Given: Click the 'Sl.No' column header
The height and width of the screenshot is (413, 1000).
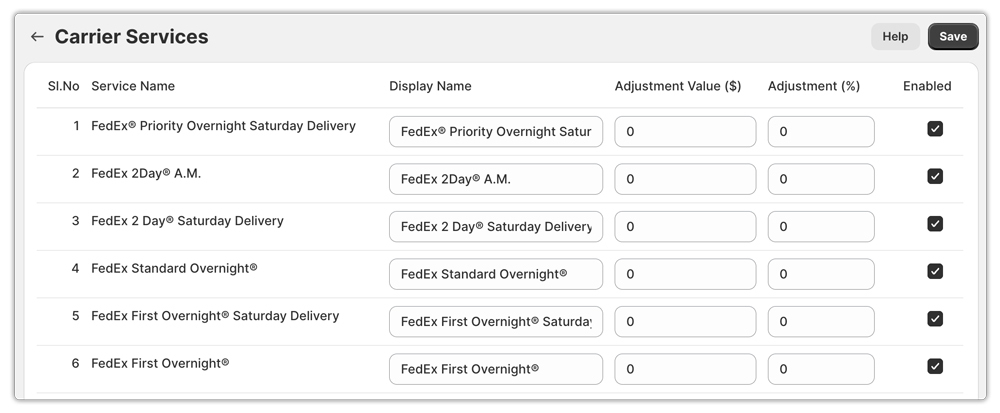Looking at the screenshot, I should click(64, 86).
